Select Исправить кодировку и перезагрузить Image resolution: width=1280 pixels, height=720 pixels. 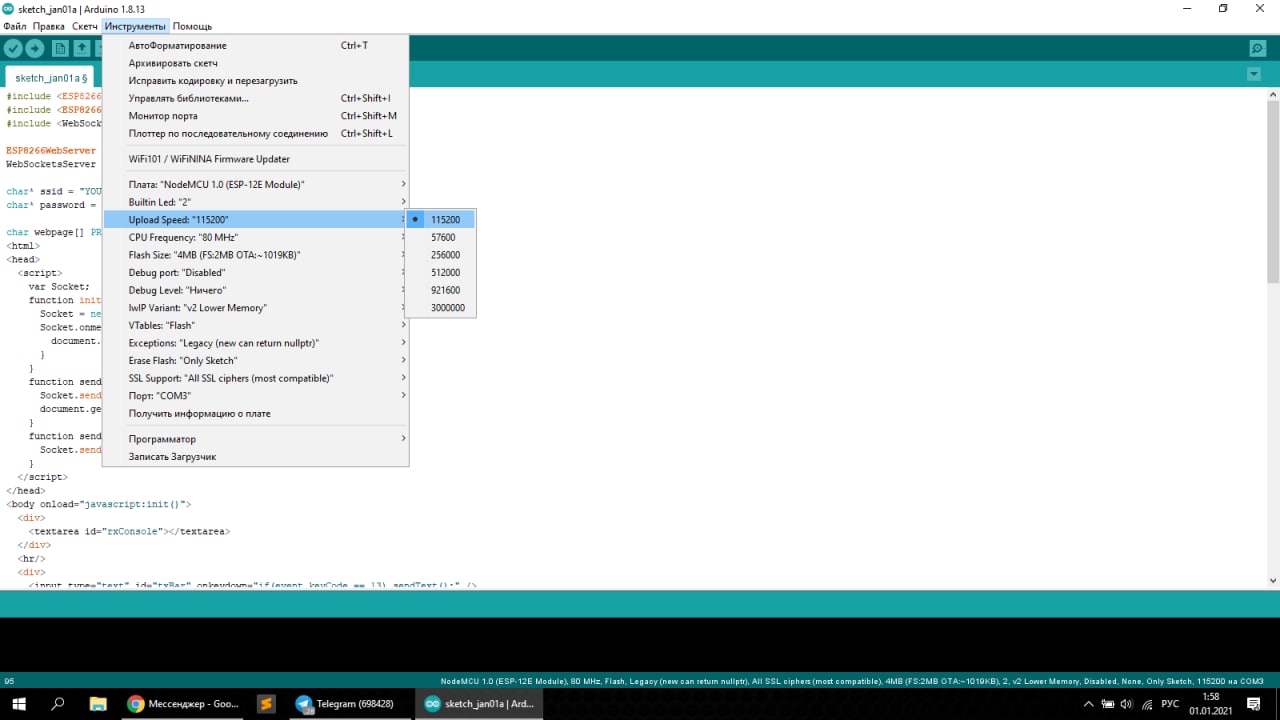point(256,81)
